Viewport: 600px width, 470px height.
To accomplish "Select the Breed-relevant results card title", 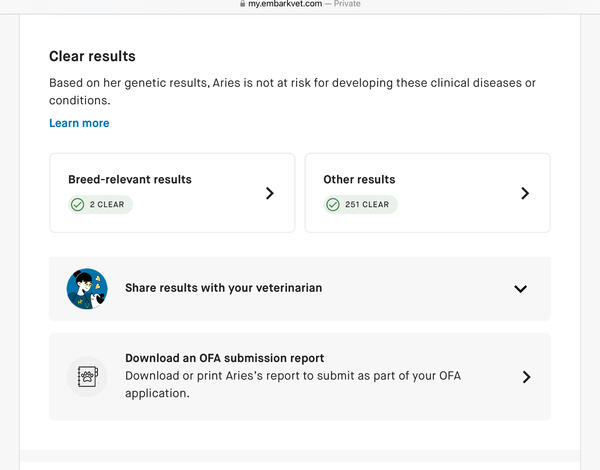I will pos(130,180).
